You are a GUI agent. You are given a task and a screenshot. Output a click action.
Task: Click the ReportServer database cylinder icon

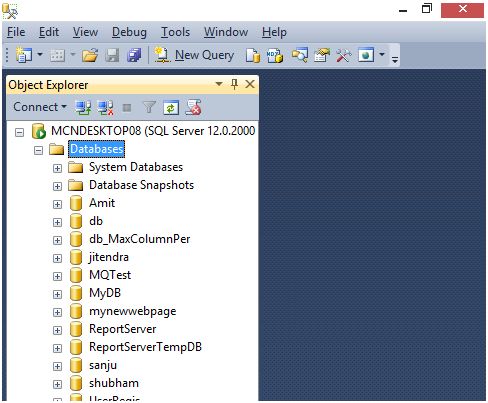coord(76,330)
